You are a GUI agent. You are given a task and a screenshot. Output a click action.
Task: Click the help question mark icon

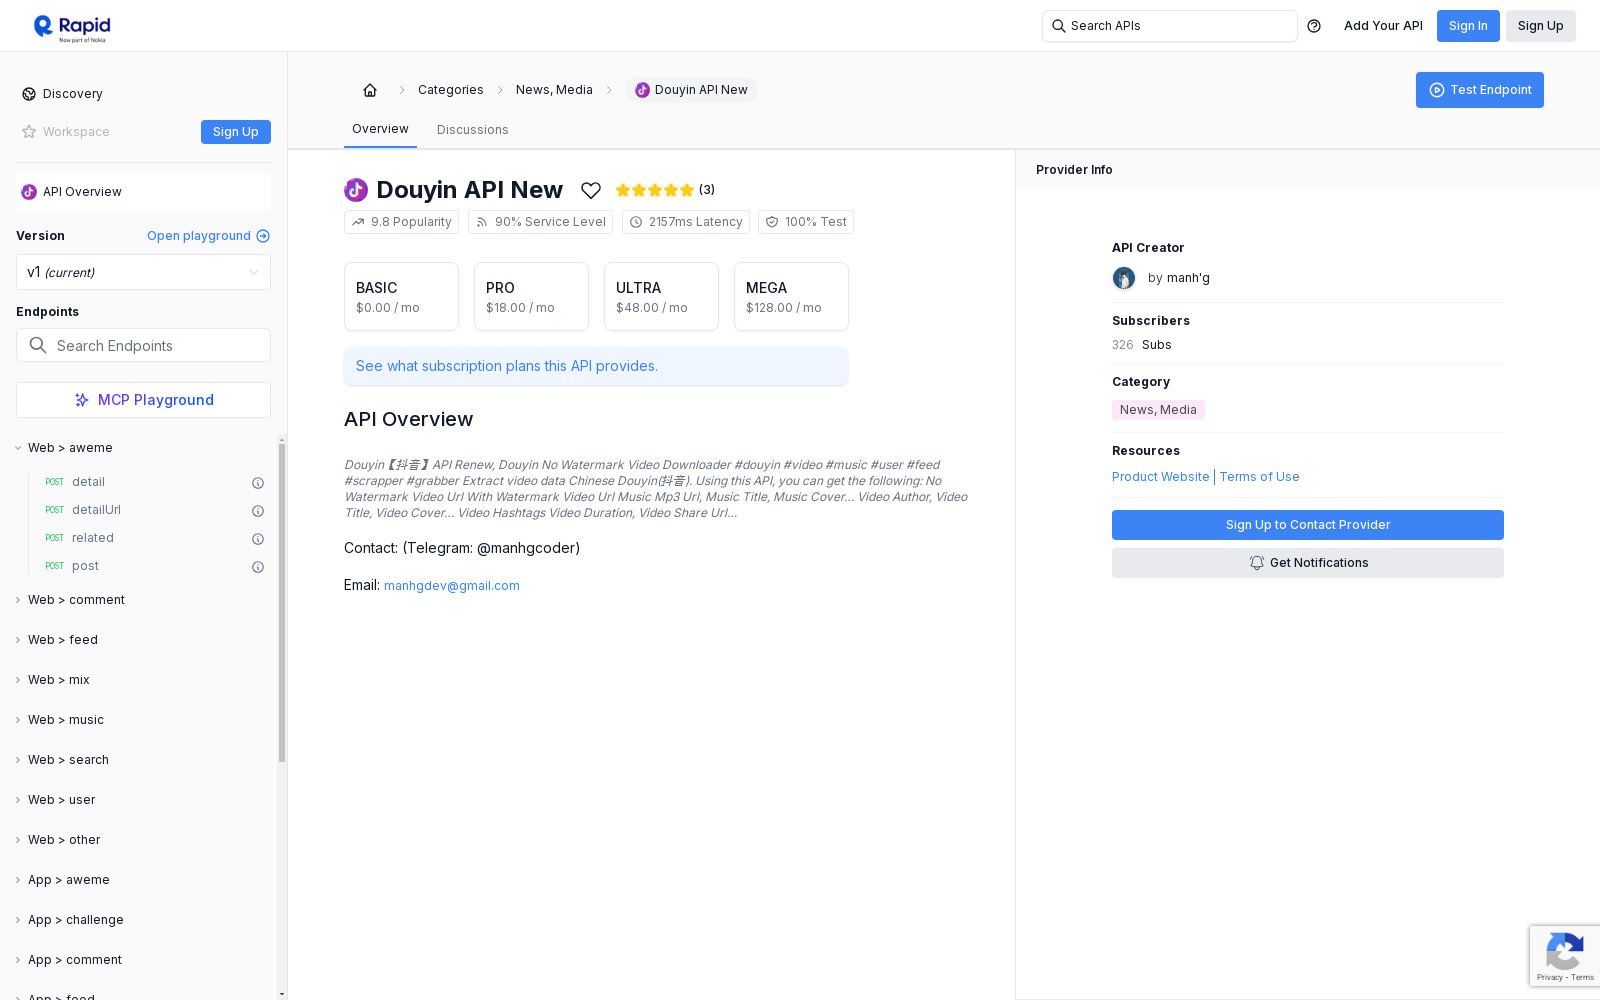point(1314,26)
